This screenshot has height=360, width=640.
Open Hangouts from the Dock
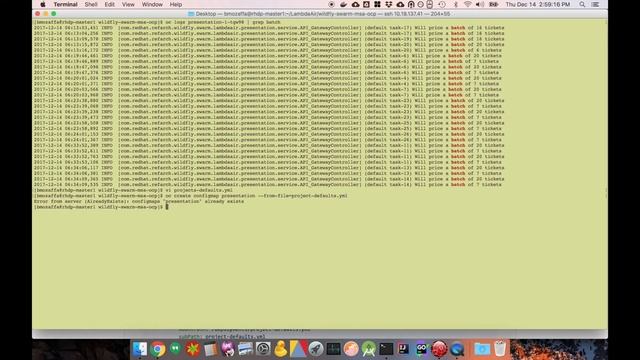click(x=176, y=349)
